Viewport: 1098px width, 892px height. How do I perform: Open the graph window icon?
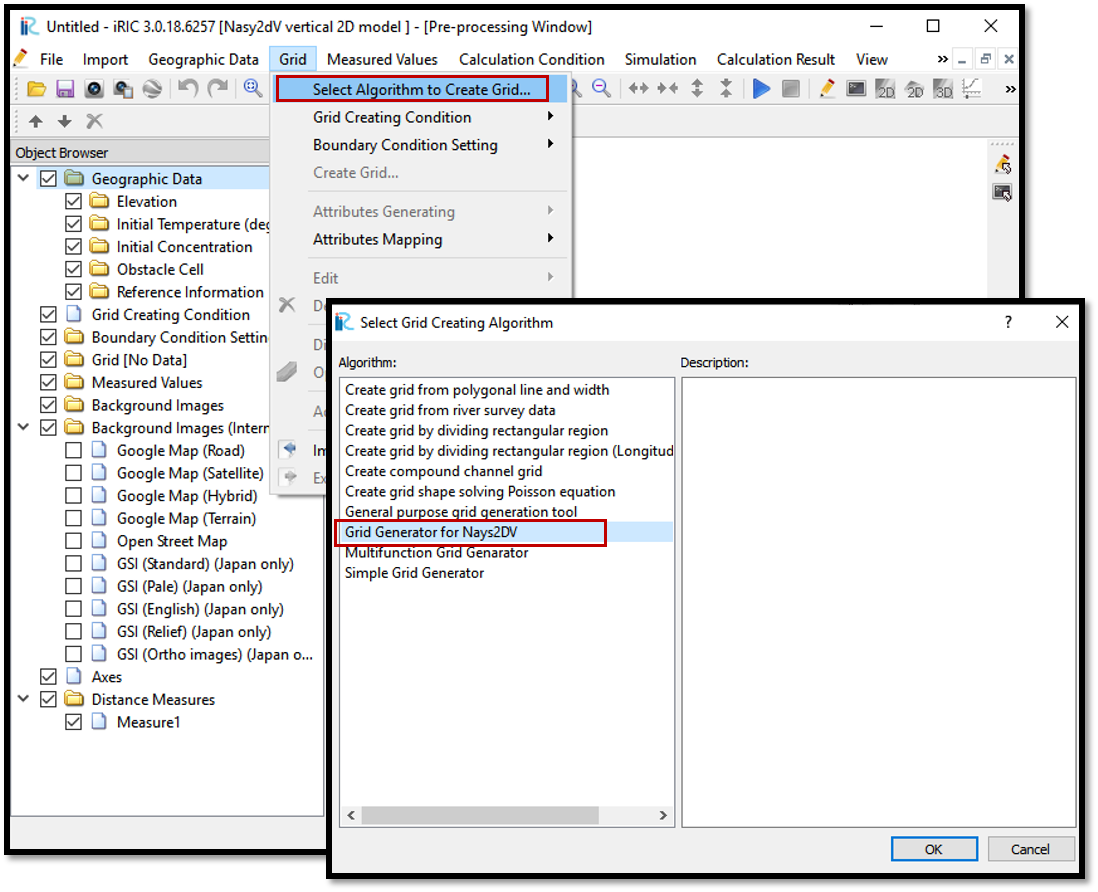click(971, 88)
